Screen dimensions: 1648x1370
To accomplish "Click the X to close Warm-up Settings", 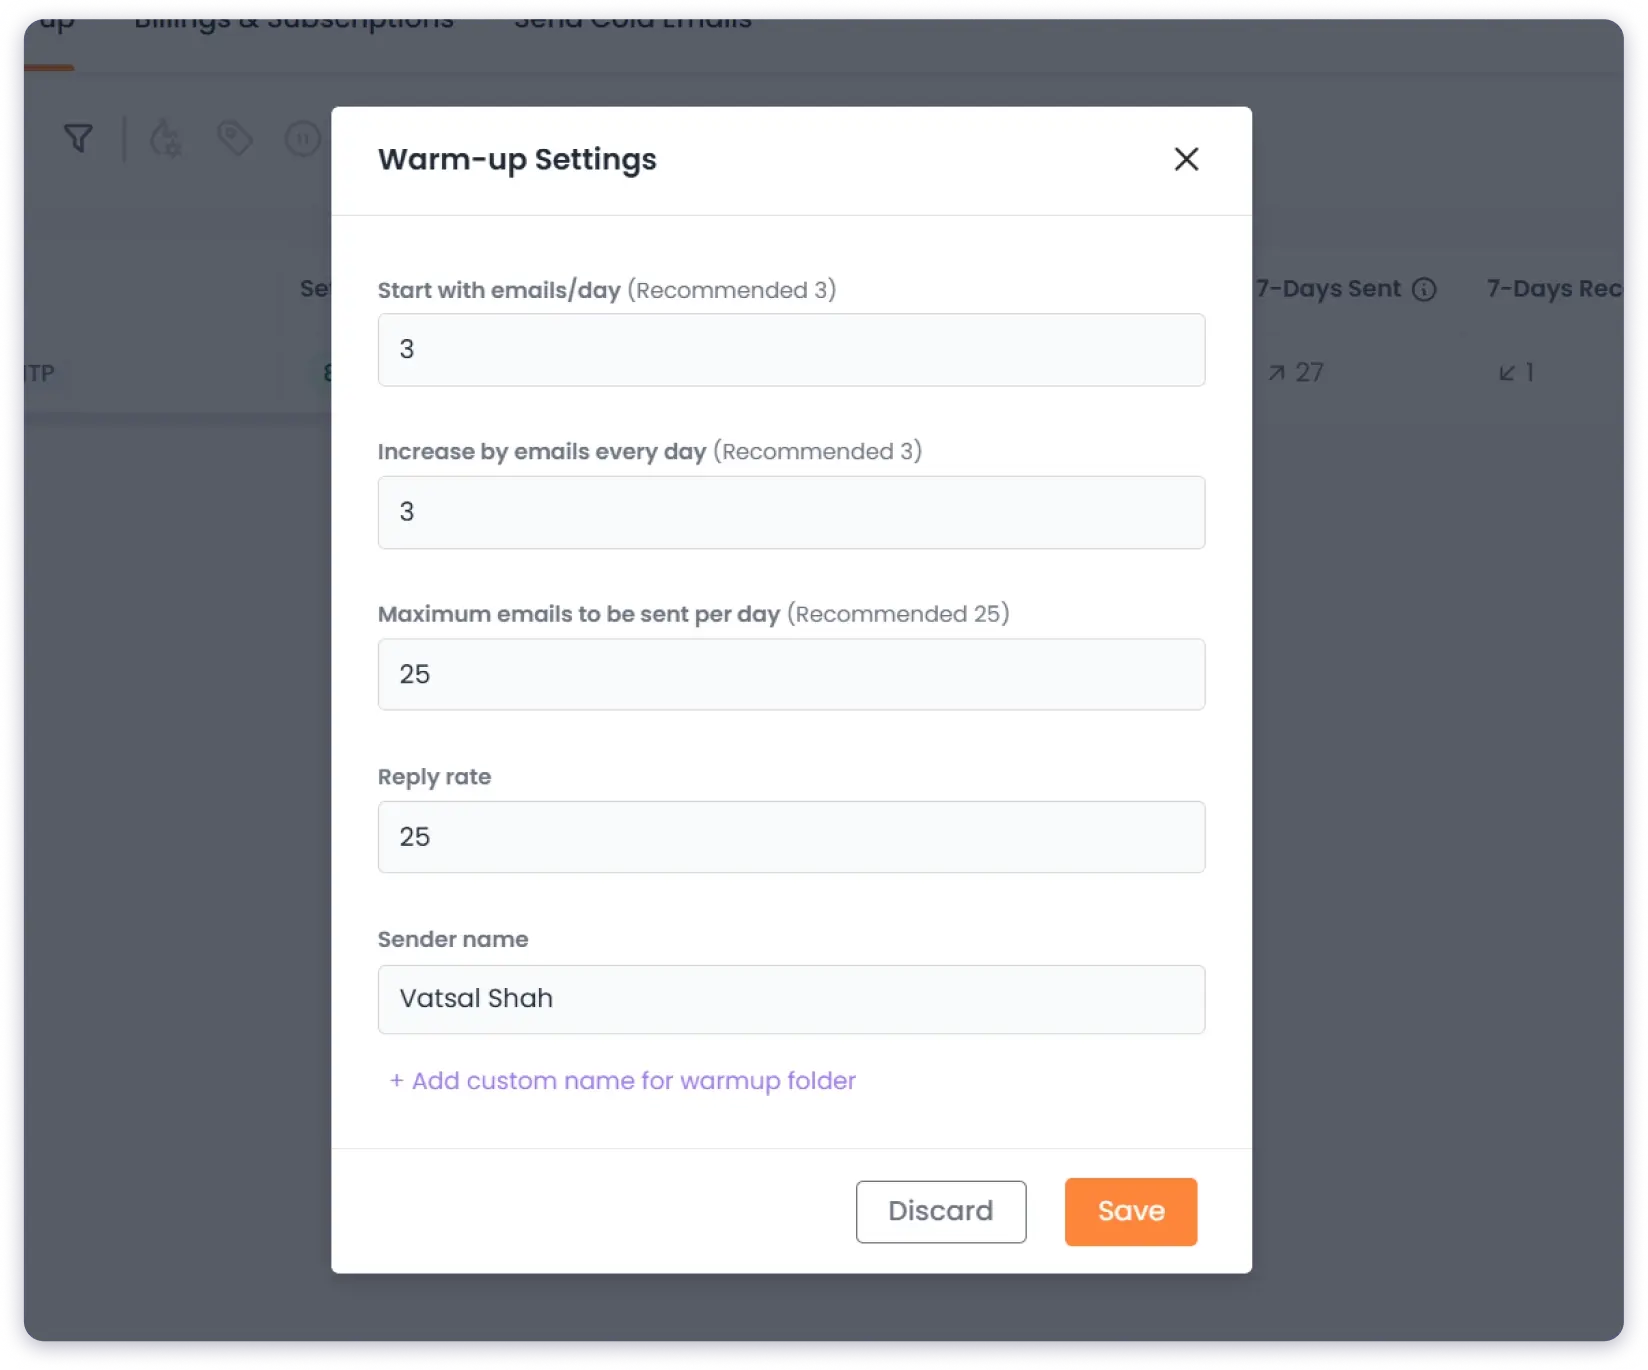I will [1186, 159].
